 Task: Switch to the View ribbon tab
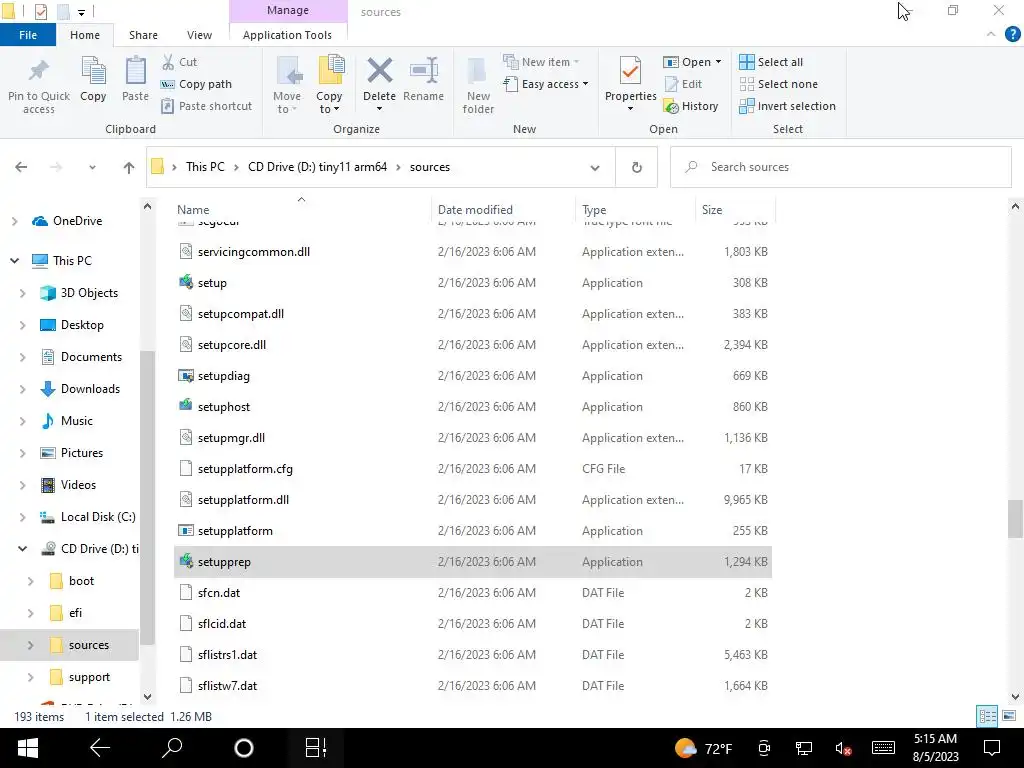coord(199,35)
